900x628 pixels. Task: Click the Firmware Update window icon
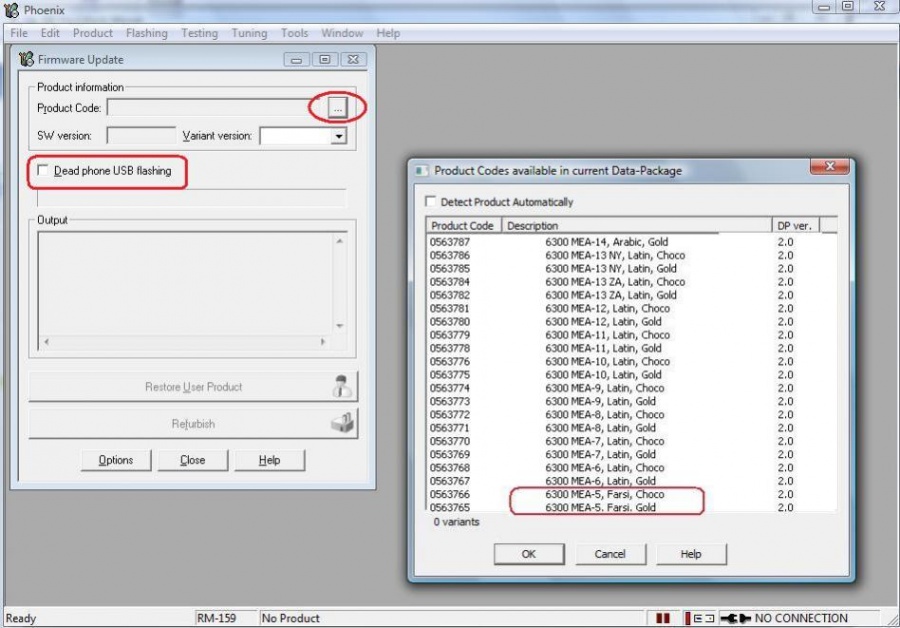(x=26, y=59)
